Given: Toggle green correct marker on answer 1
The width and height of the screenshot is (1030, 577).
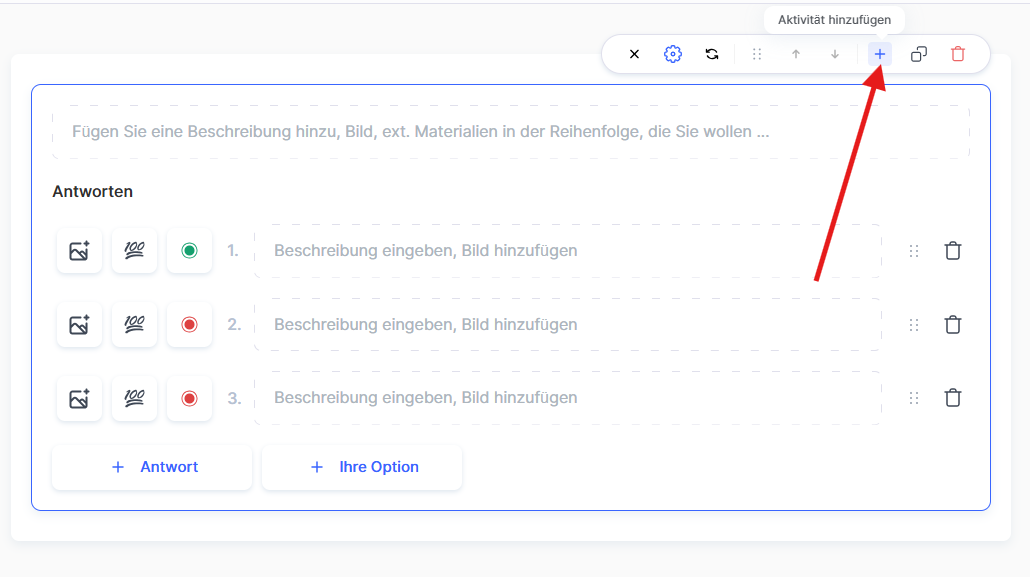Looking at the screenshot, I should (x=189, y=251).
